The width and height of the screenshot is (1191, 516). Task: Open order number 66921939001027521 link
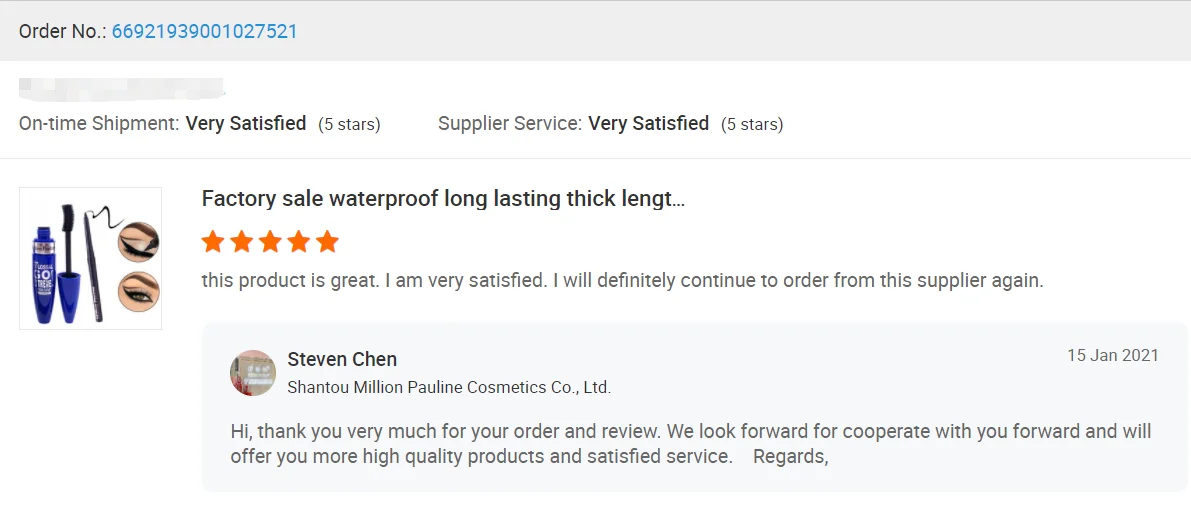tap(204, 31)
